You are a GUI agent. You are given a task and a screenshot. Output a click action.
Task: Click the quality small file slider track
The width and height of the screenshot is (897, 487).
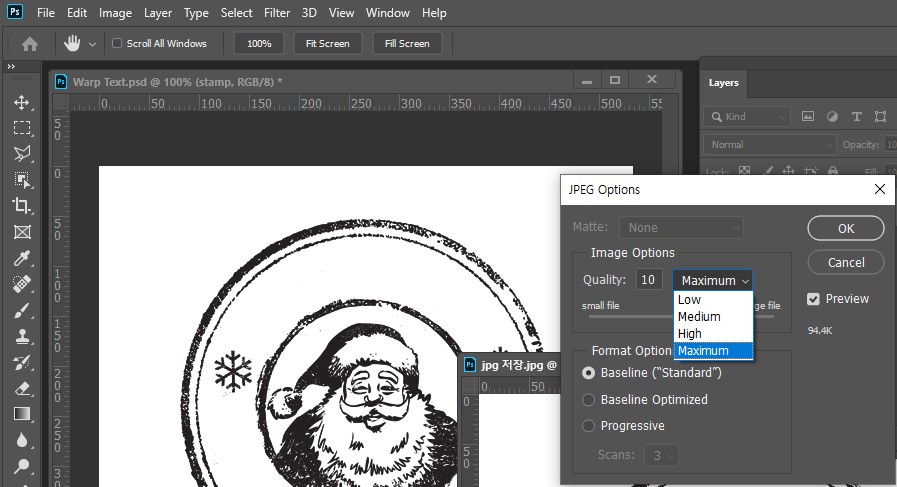point(630,316)
